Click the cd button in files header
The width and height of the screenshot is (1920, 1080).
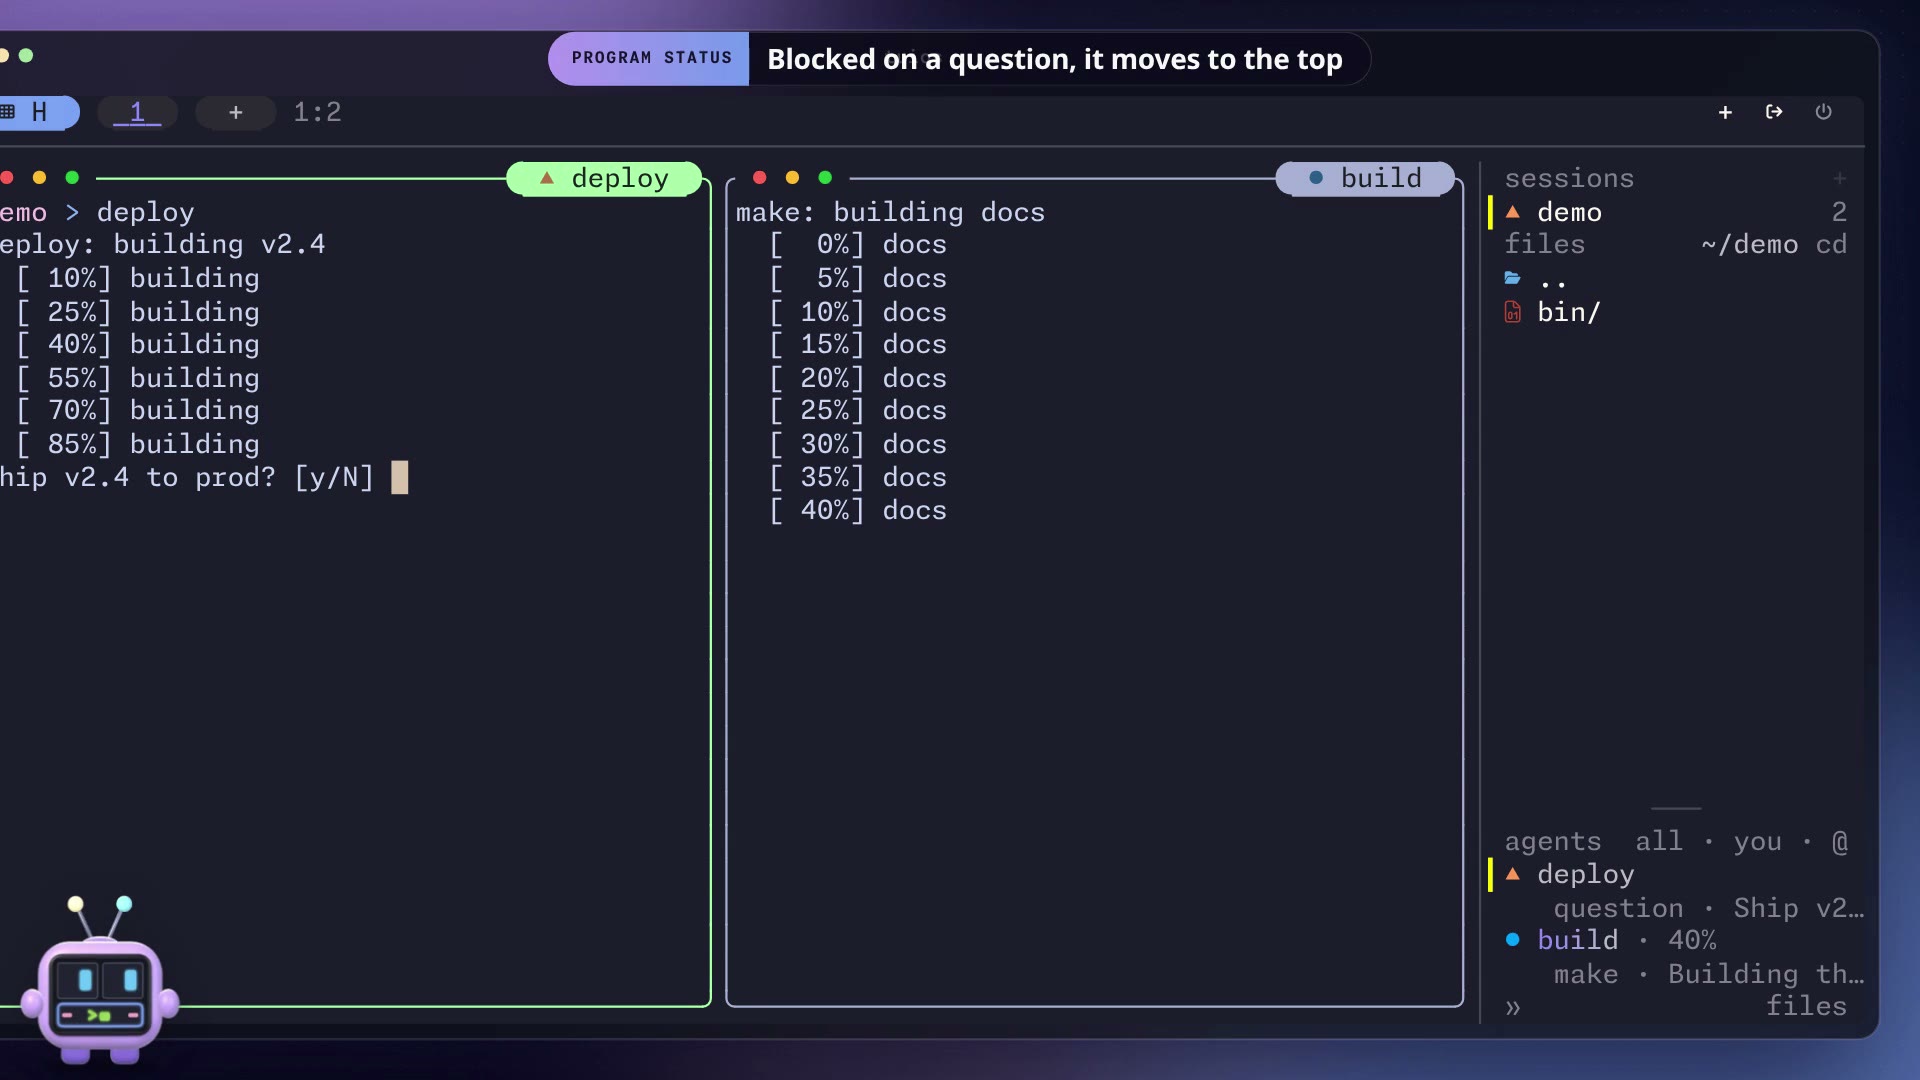pyautogui.click(x=1831, y=245)
